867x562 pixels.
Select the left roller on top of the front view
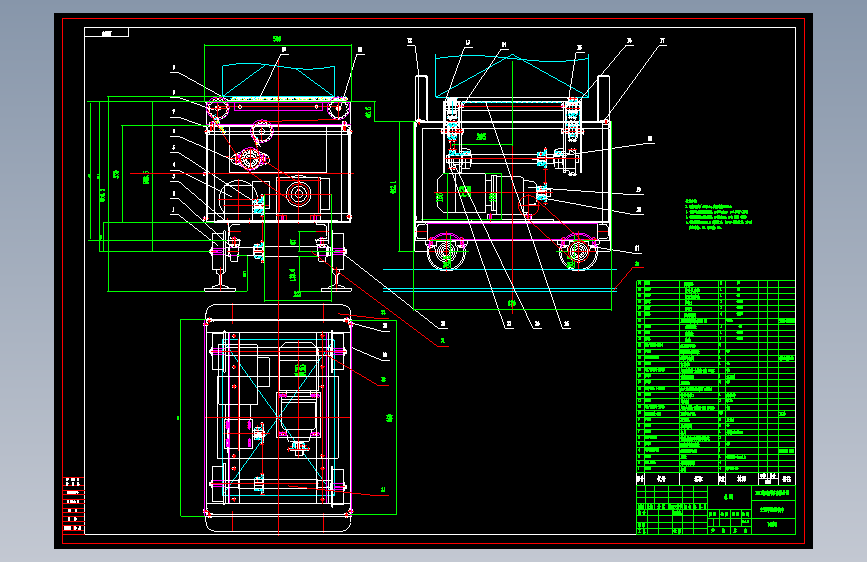click(218, 108)
